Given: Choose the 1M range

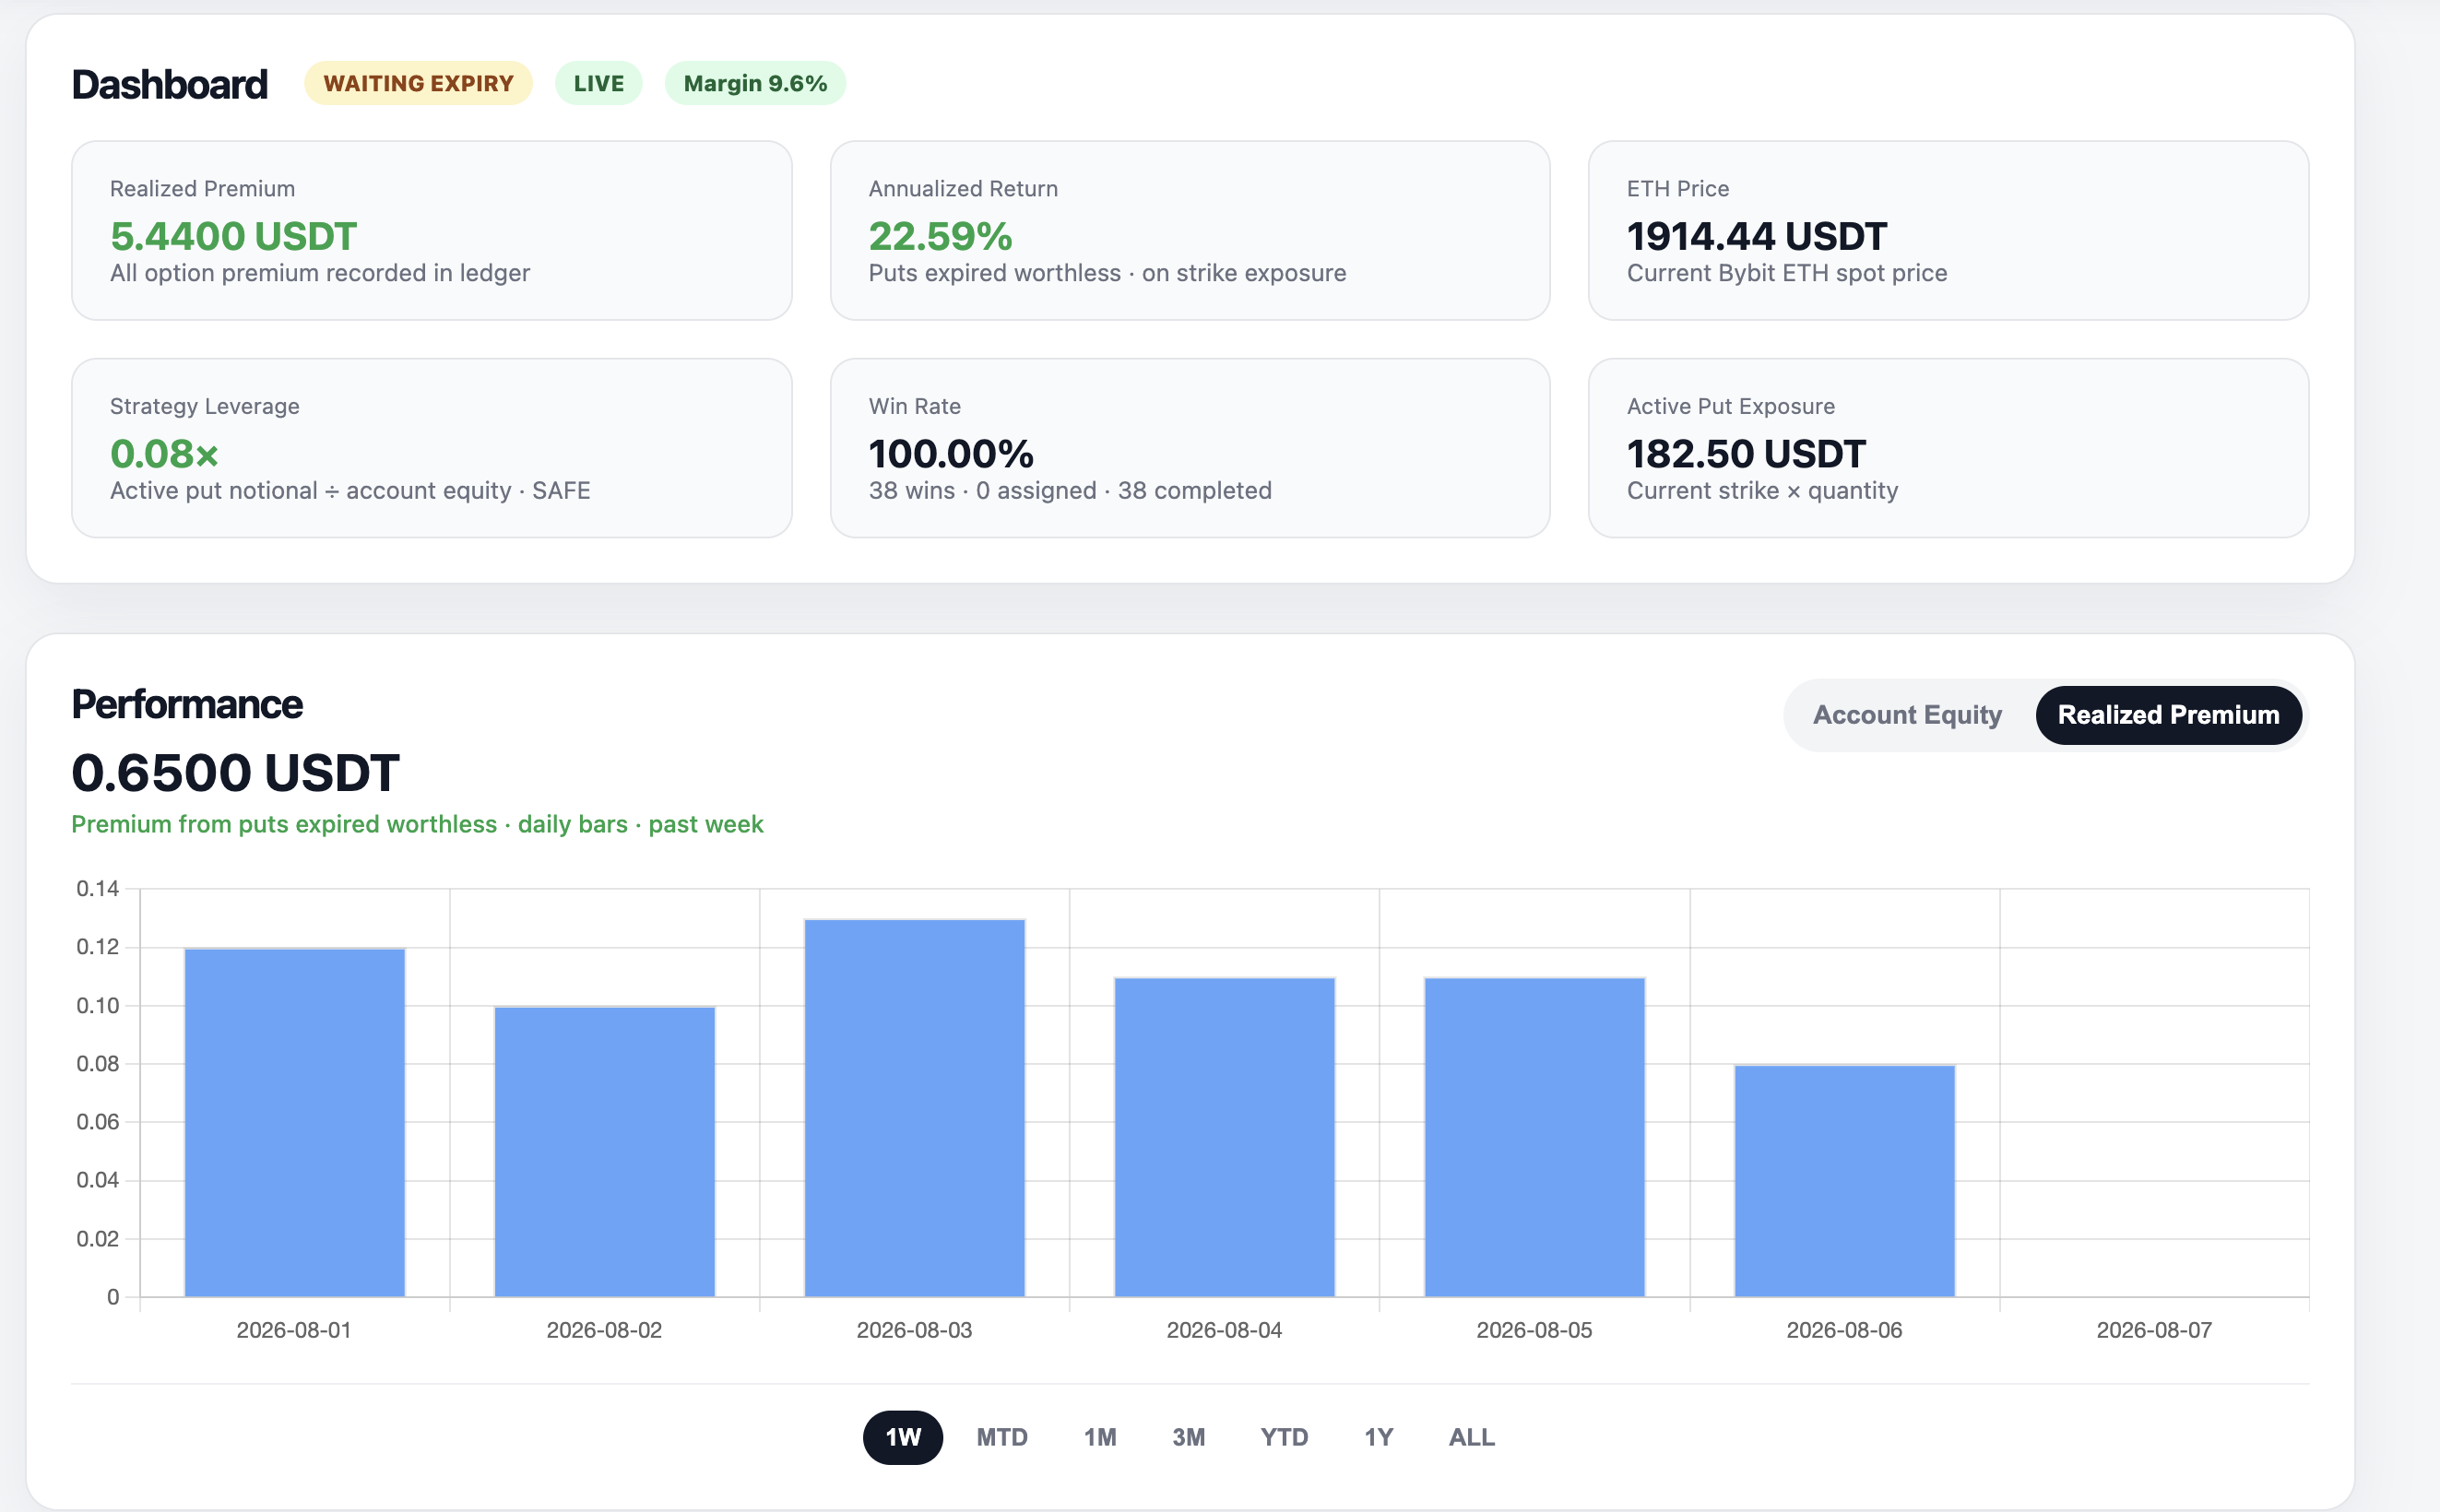Looking at the screenshot, I should pos(1100,1437).
